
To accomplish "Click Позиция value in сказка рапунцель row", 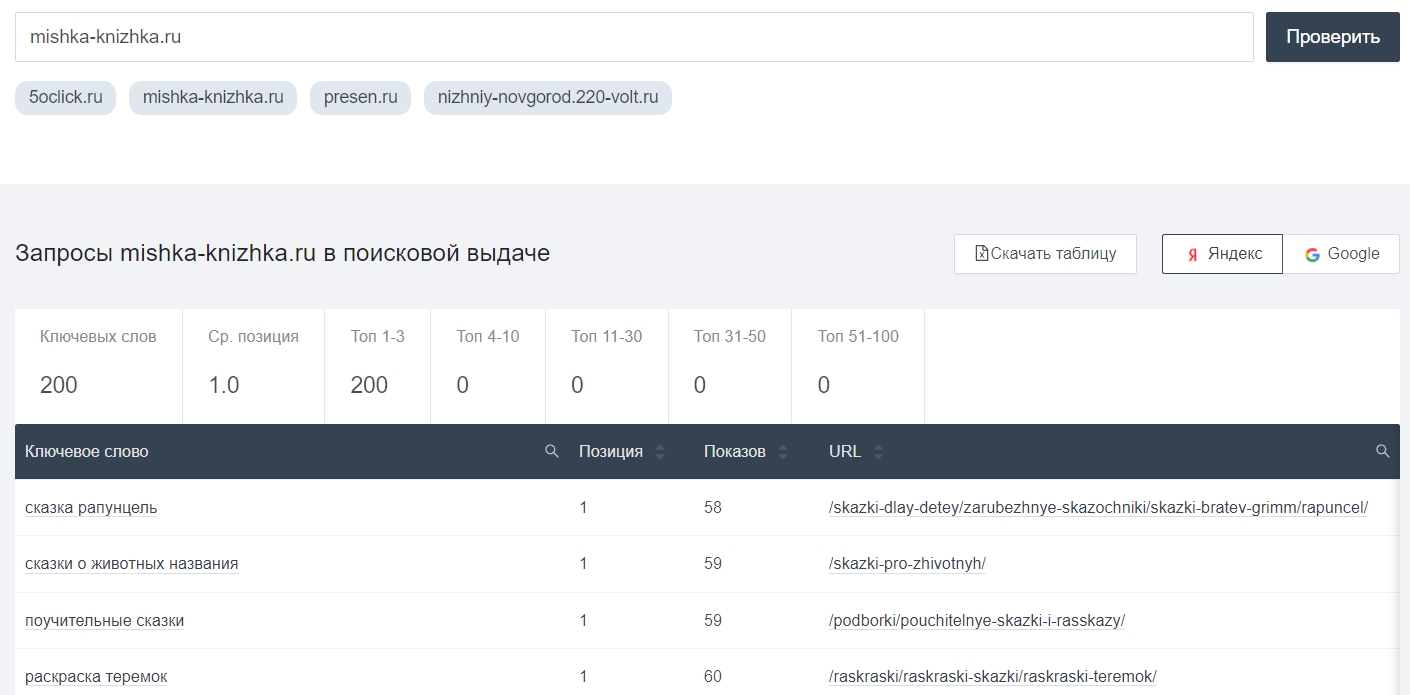I will (x=584, y=507).
